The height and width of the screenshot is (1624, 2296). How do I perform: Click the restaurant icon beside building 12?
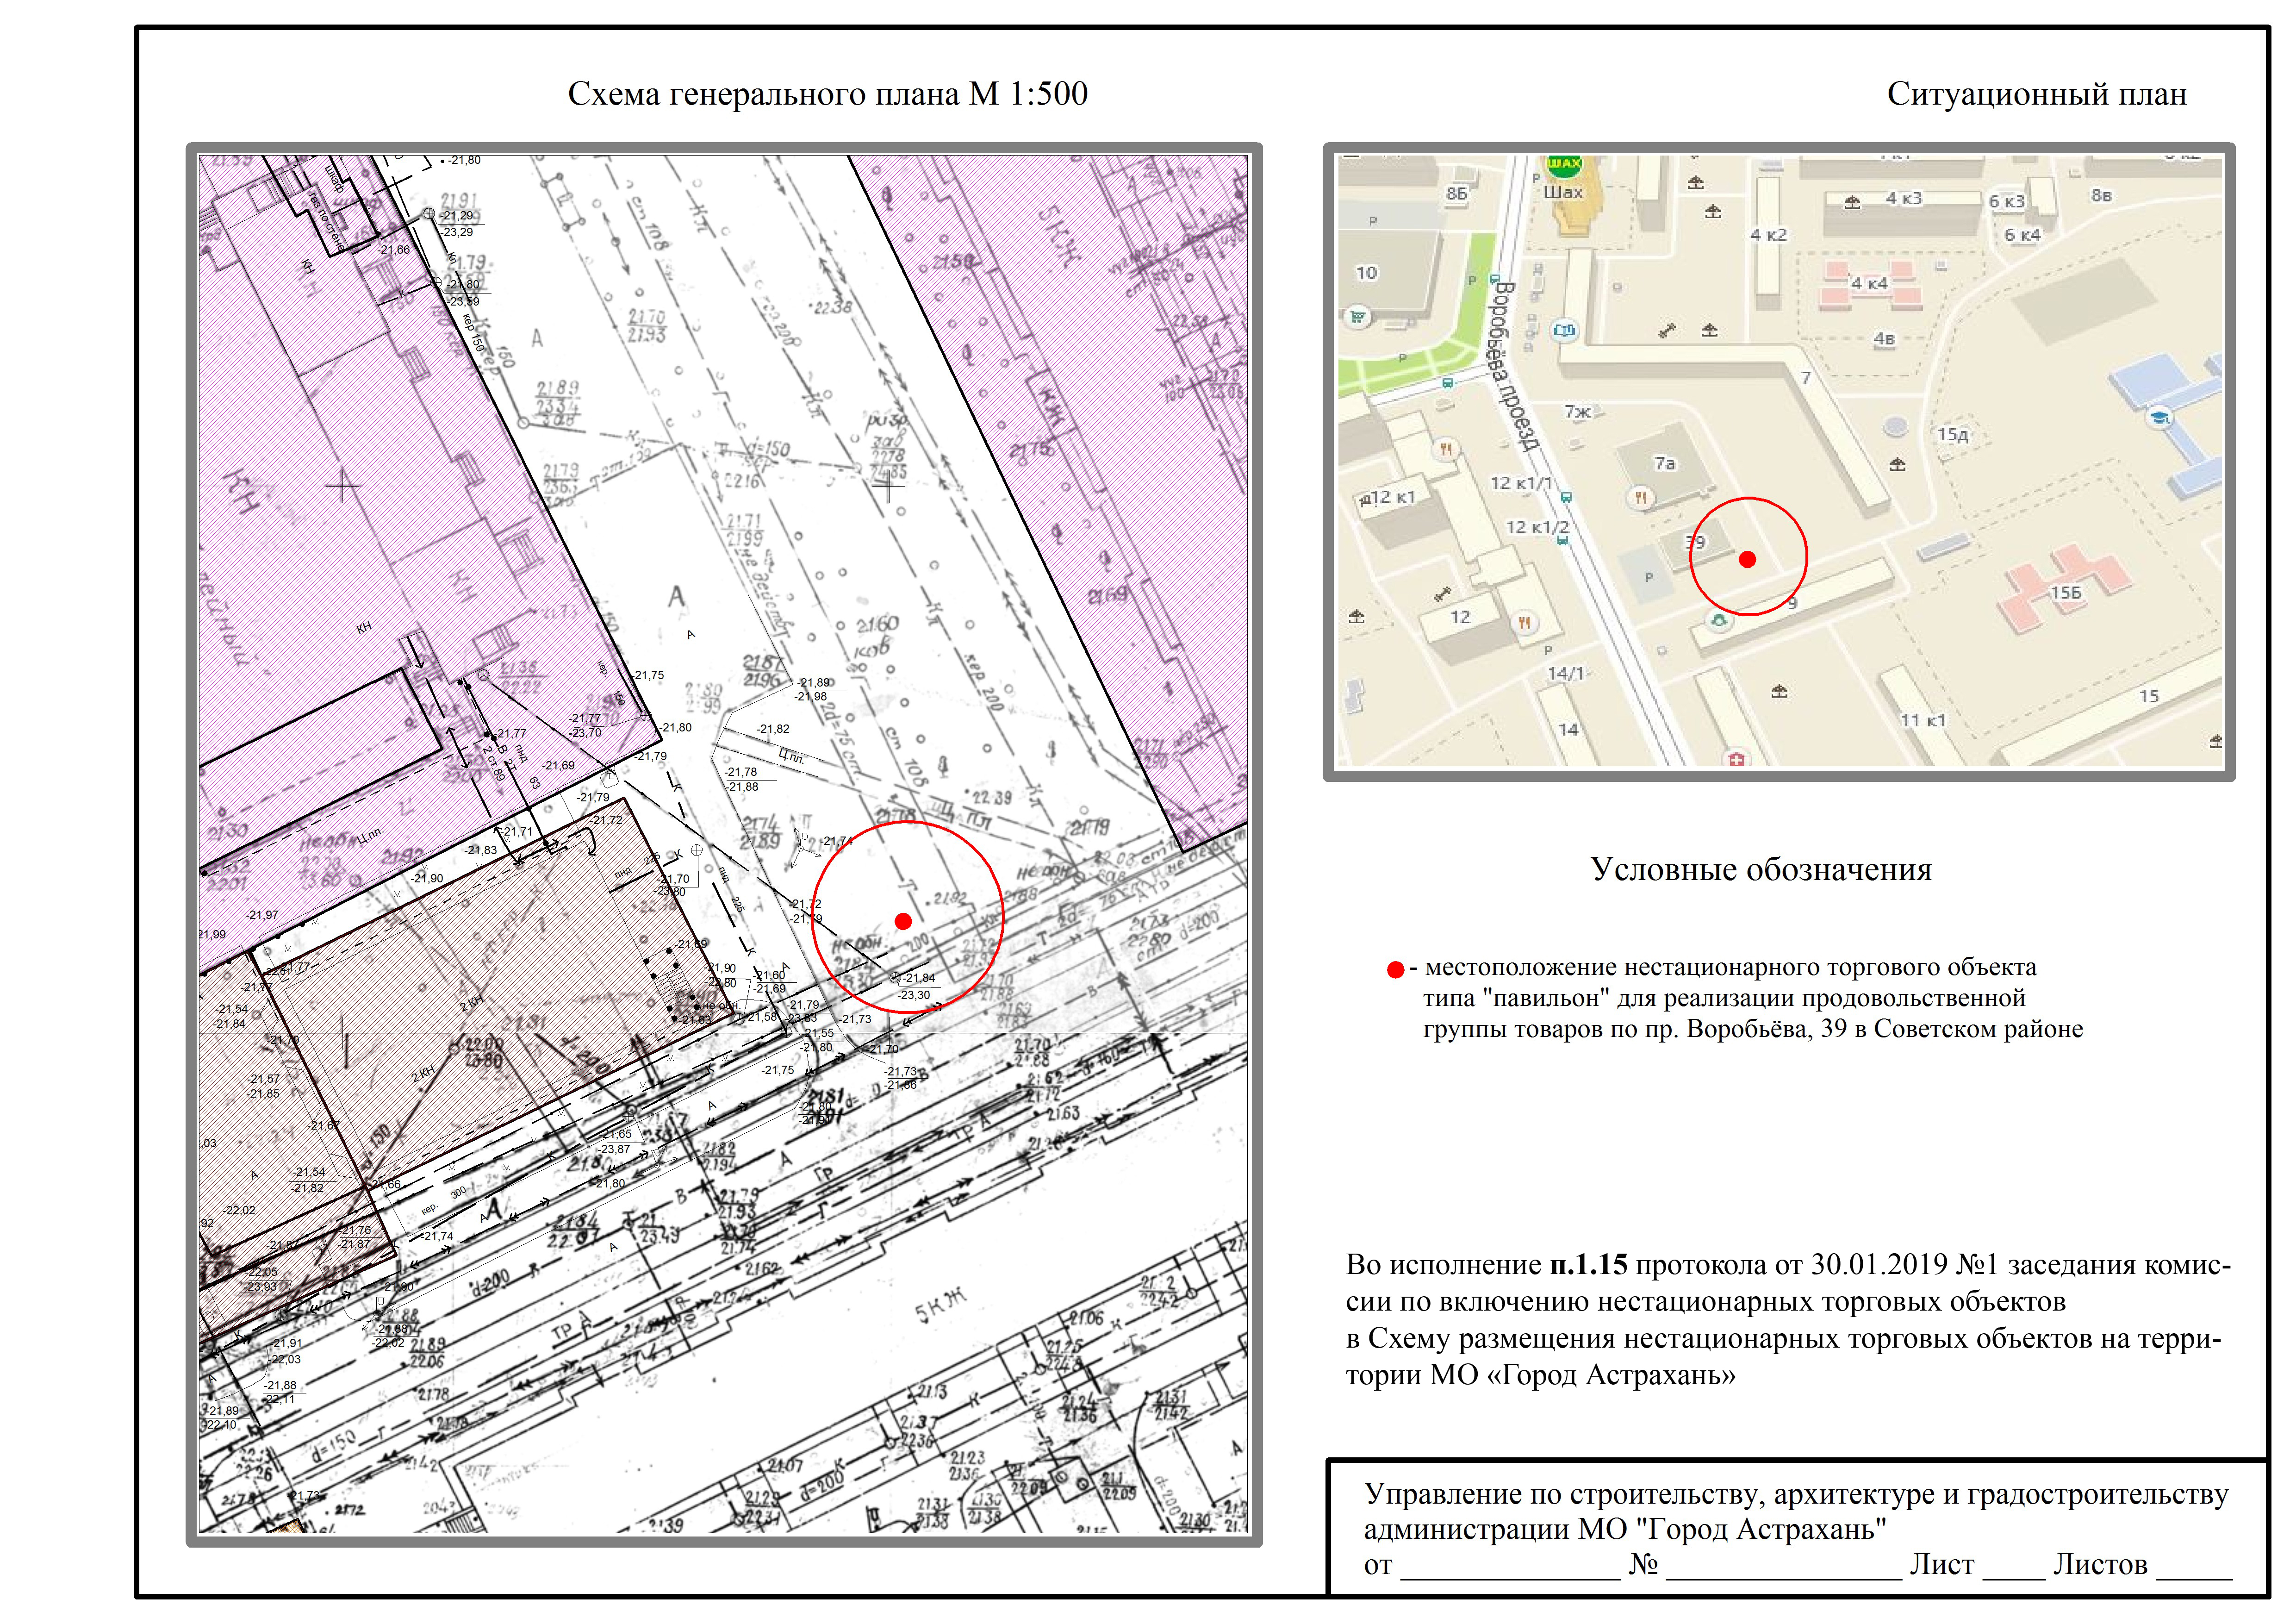(1524, 622)
